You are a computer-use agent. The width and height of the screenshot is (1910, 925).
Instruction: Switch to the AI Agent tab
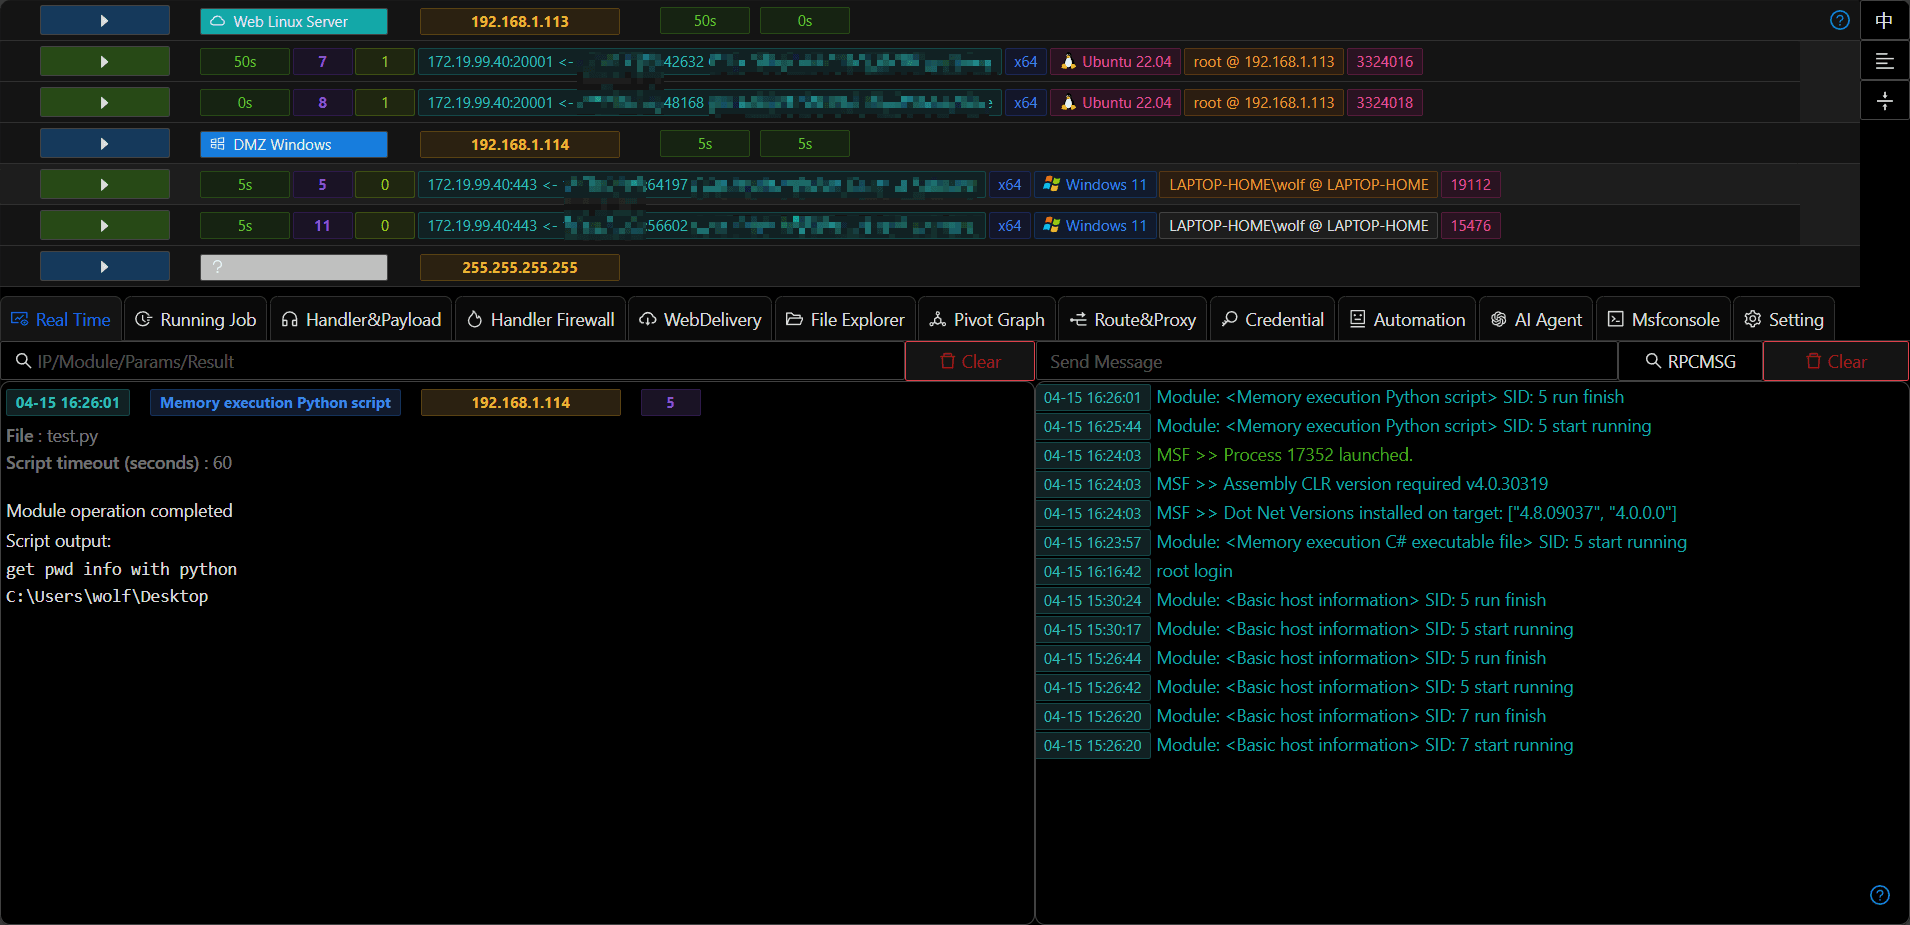(1537, 320)
